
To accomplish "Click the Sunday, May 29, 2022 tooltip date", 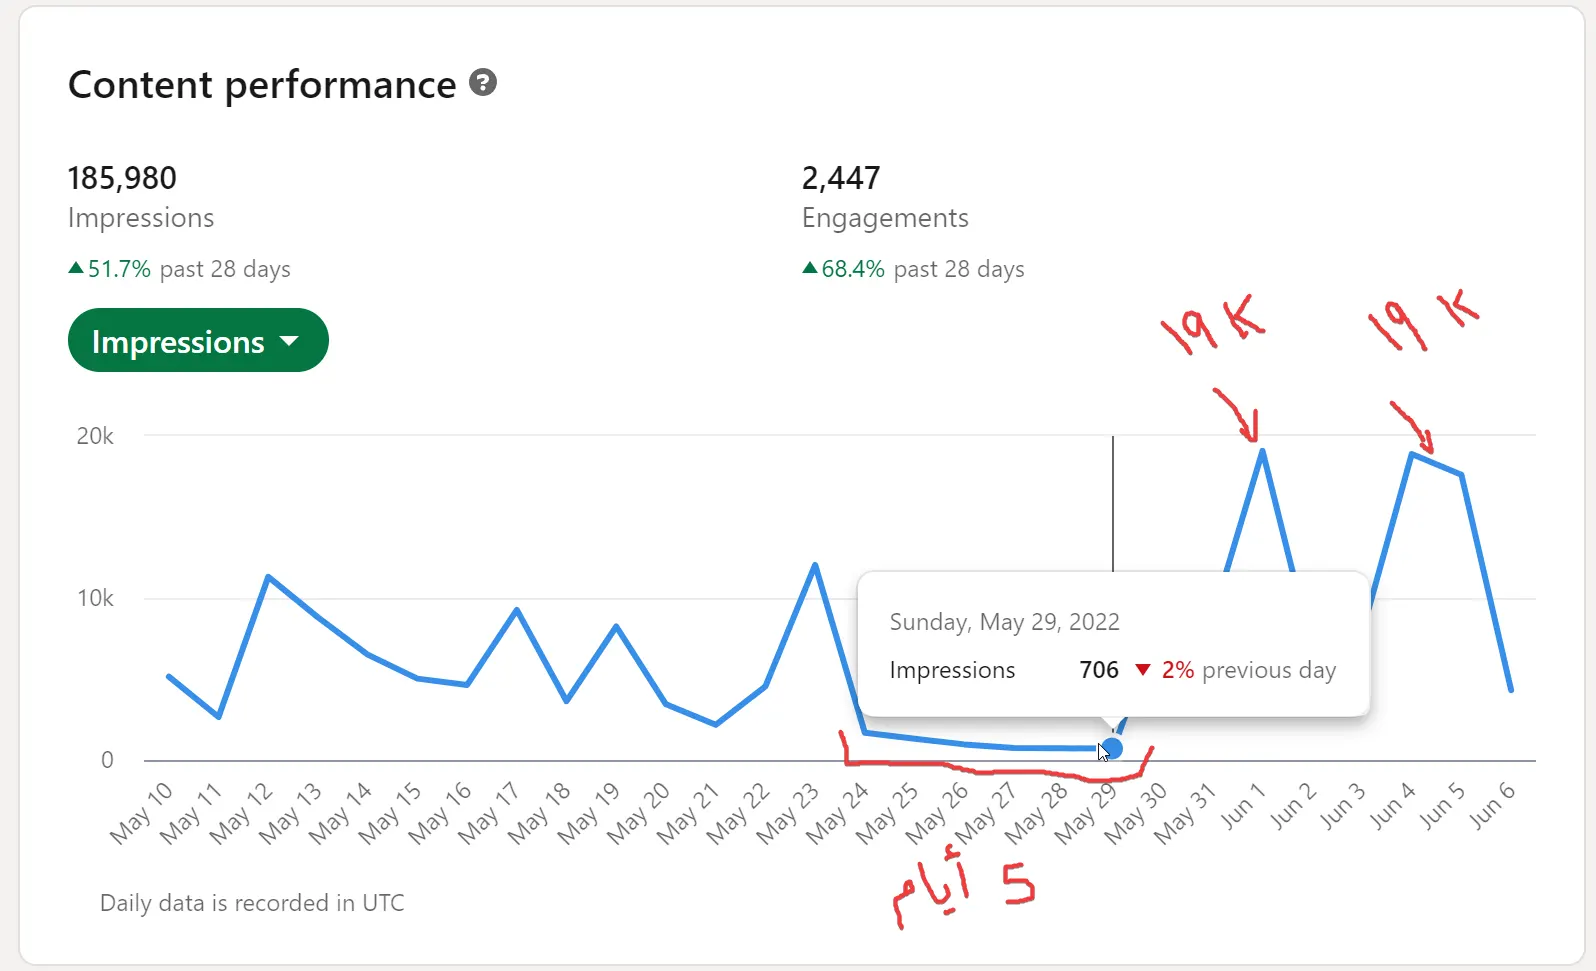I will (1004, 622).
